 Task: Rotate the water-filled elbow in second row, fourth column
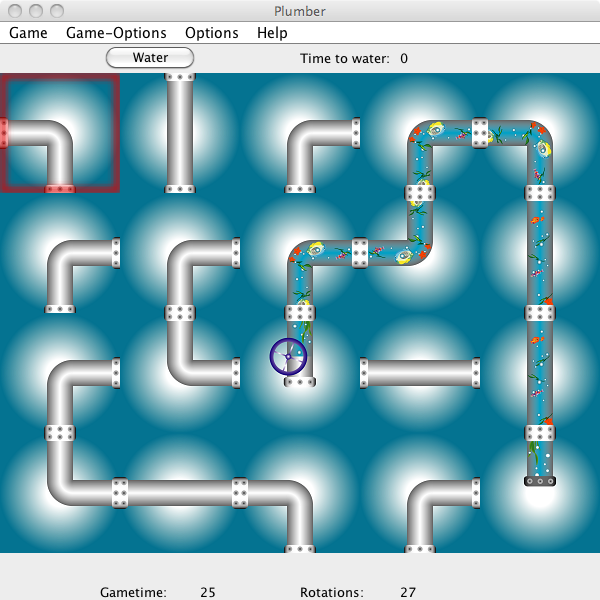(420, 253)
